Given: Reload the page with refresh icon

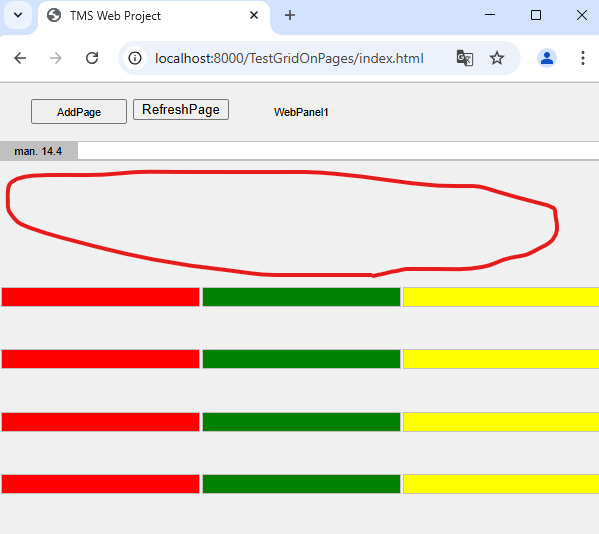Looking at the screenshot, I should pos(92,58).
